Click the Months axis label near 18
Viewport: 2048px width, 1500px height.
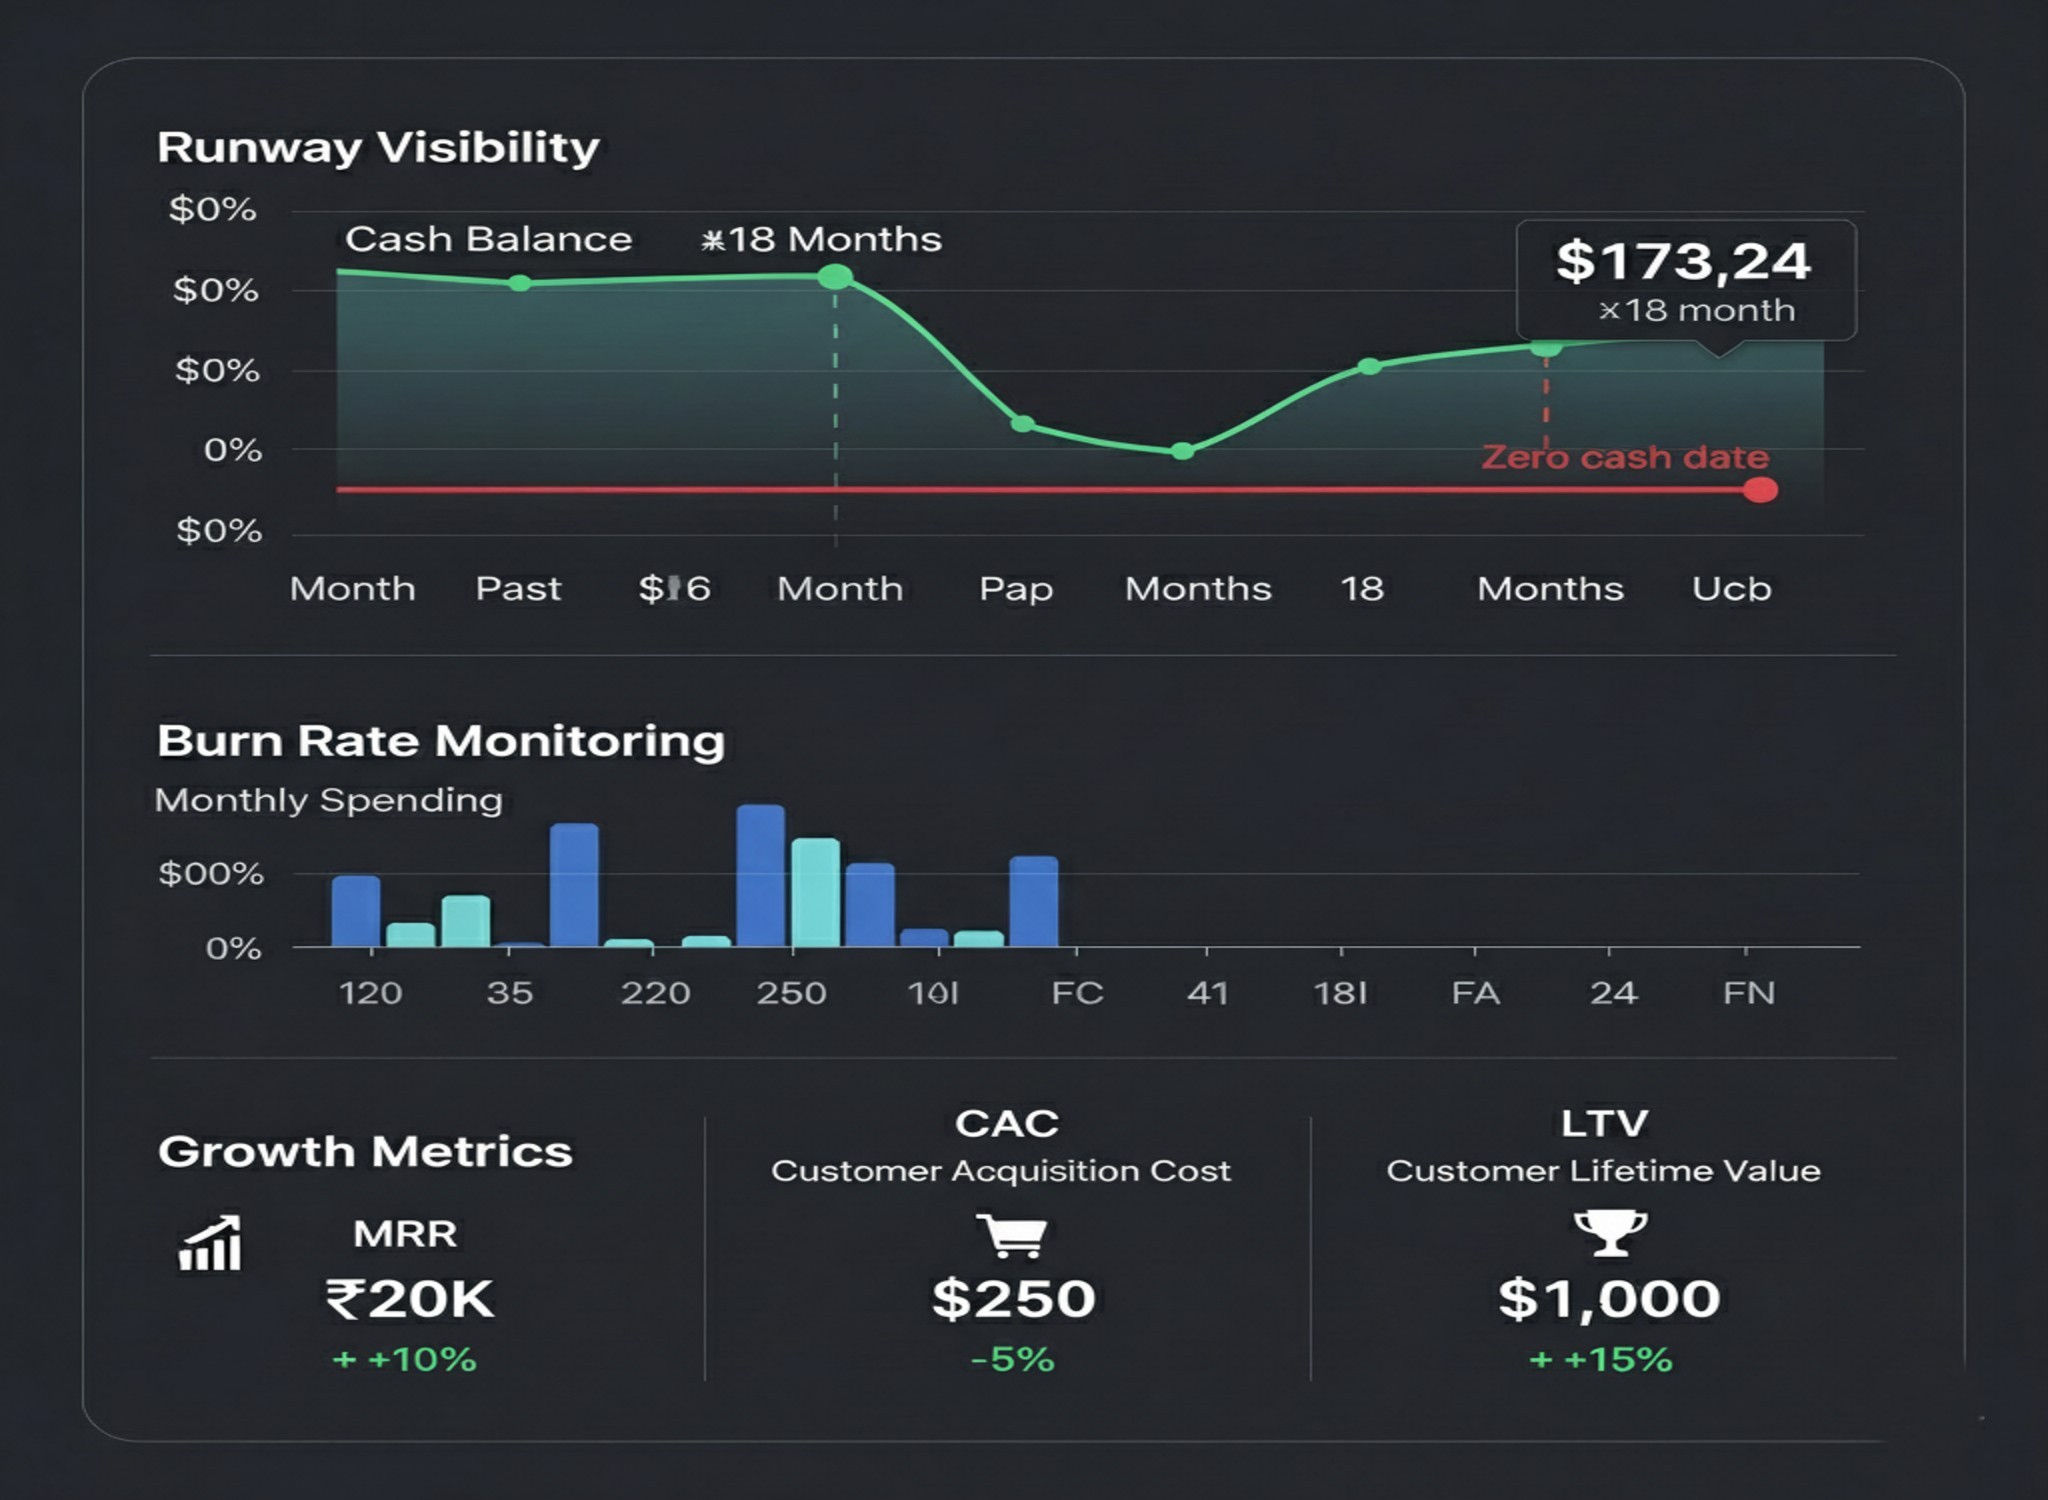pyautogui.click(x=1547, y=589)
